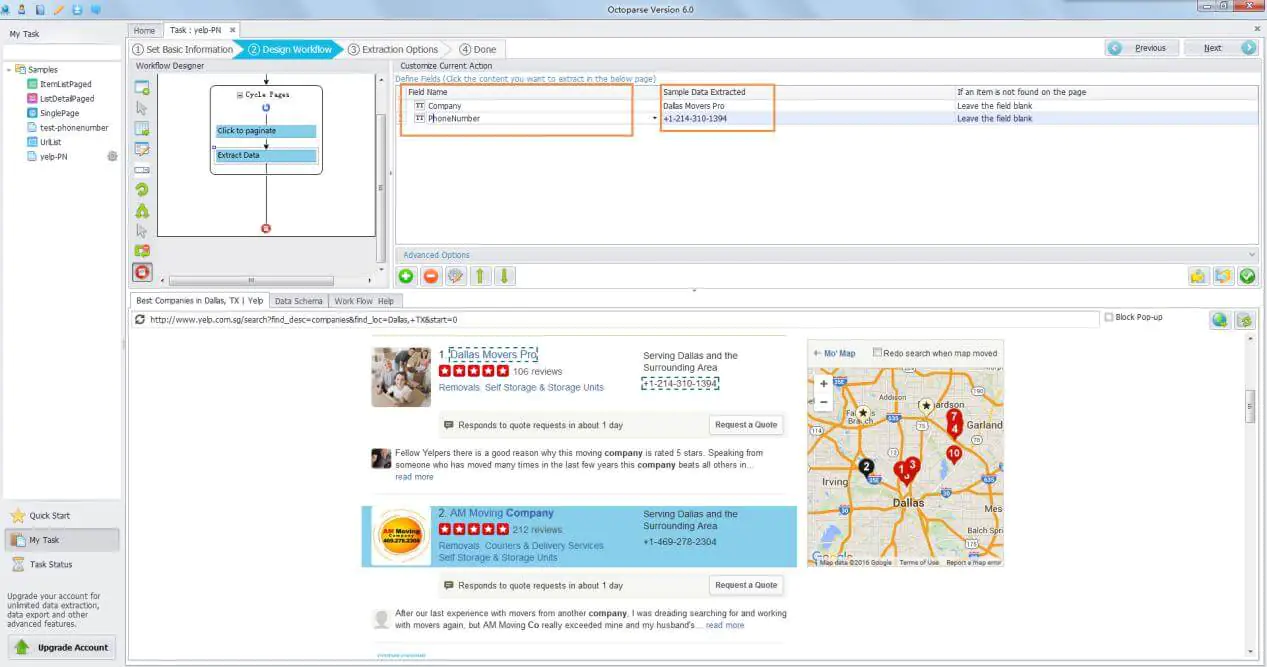Click the My Task search box

pos(62,51)
